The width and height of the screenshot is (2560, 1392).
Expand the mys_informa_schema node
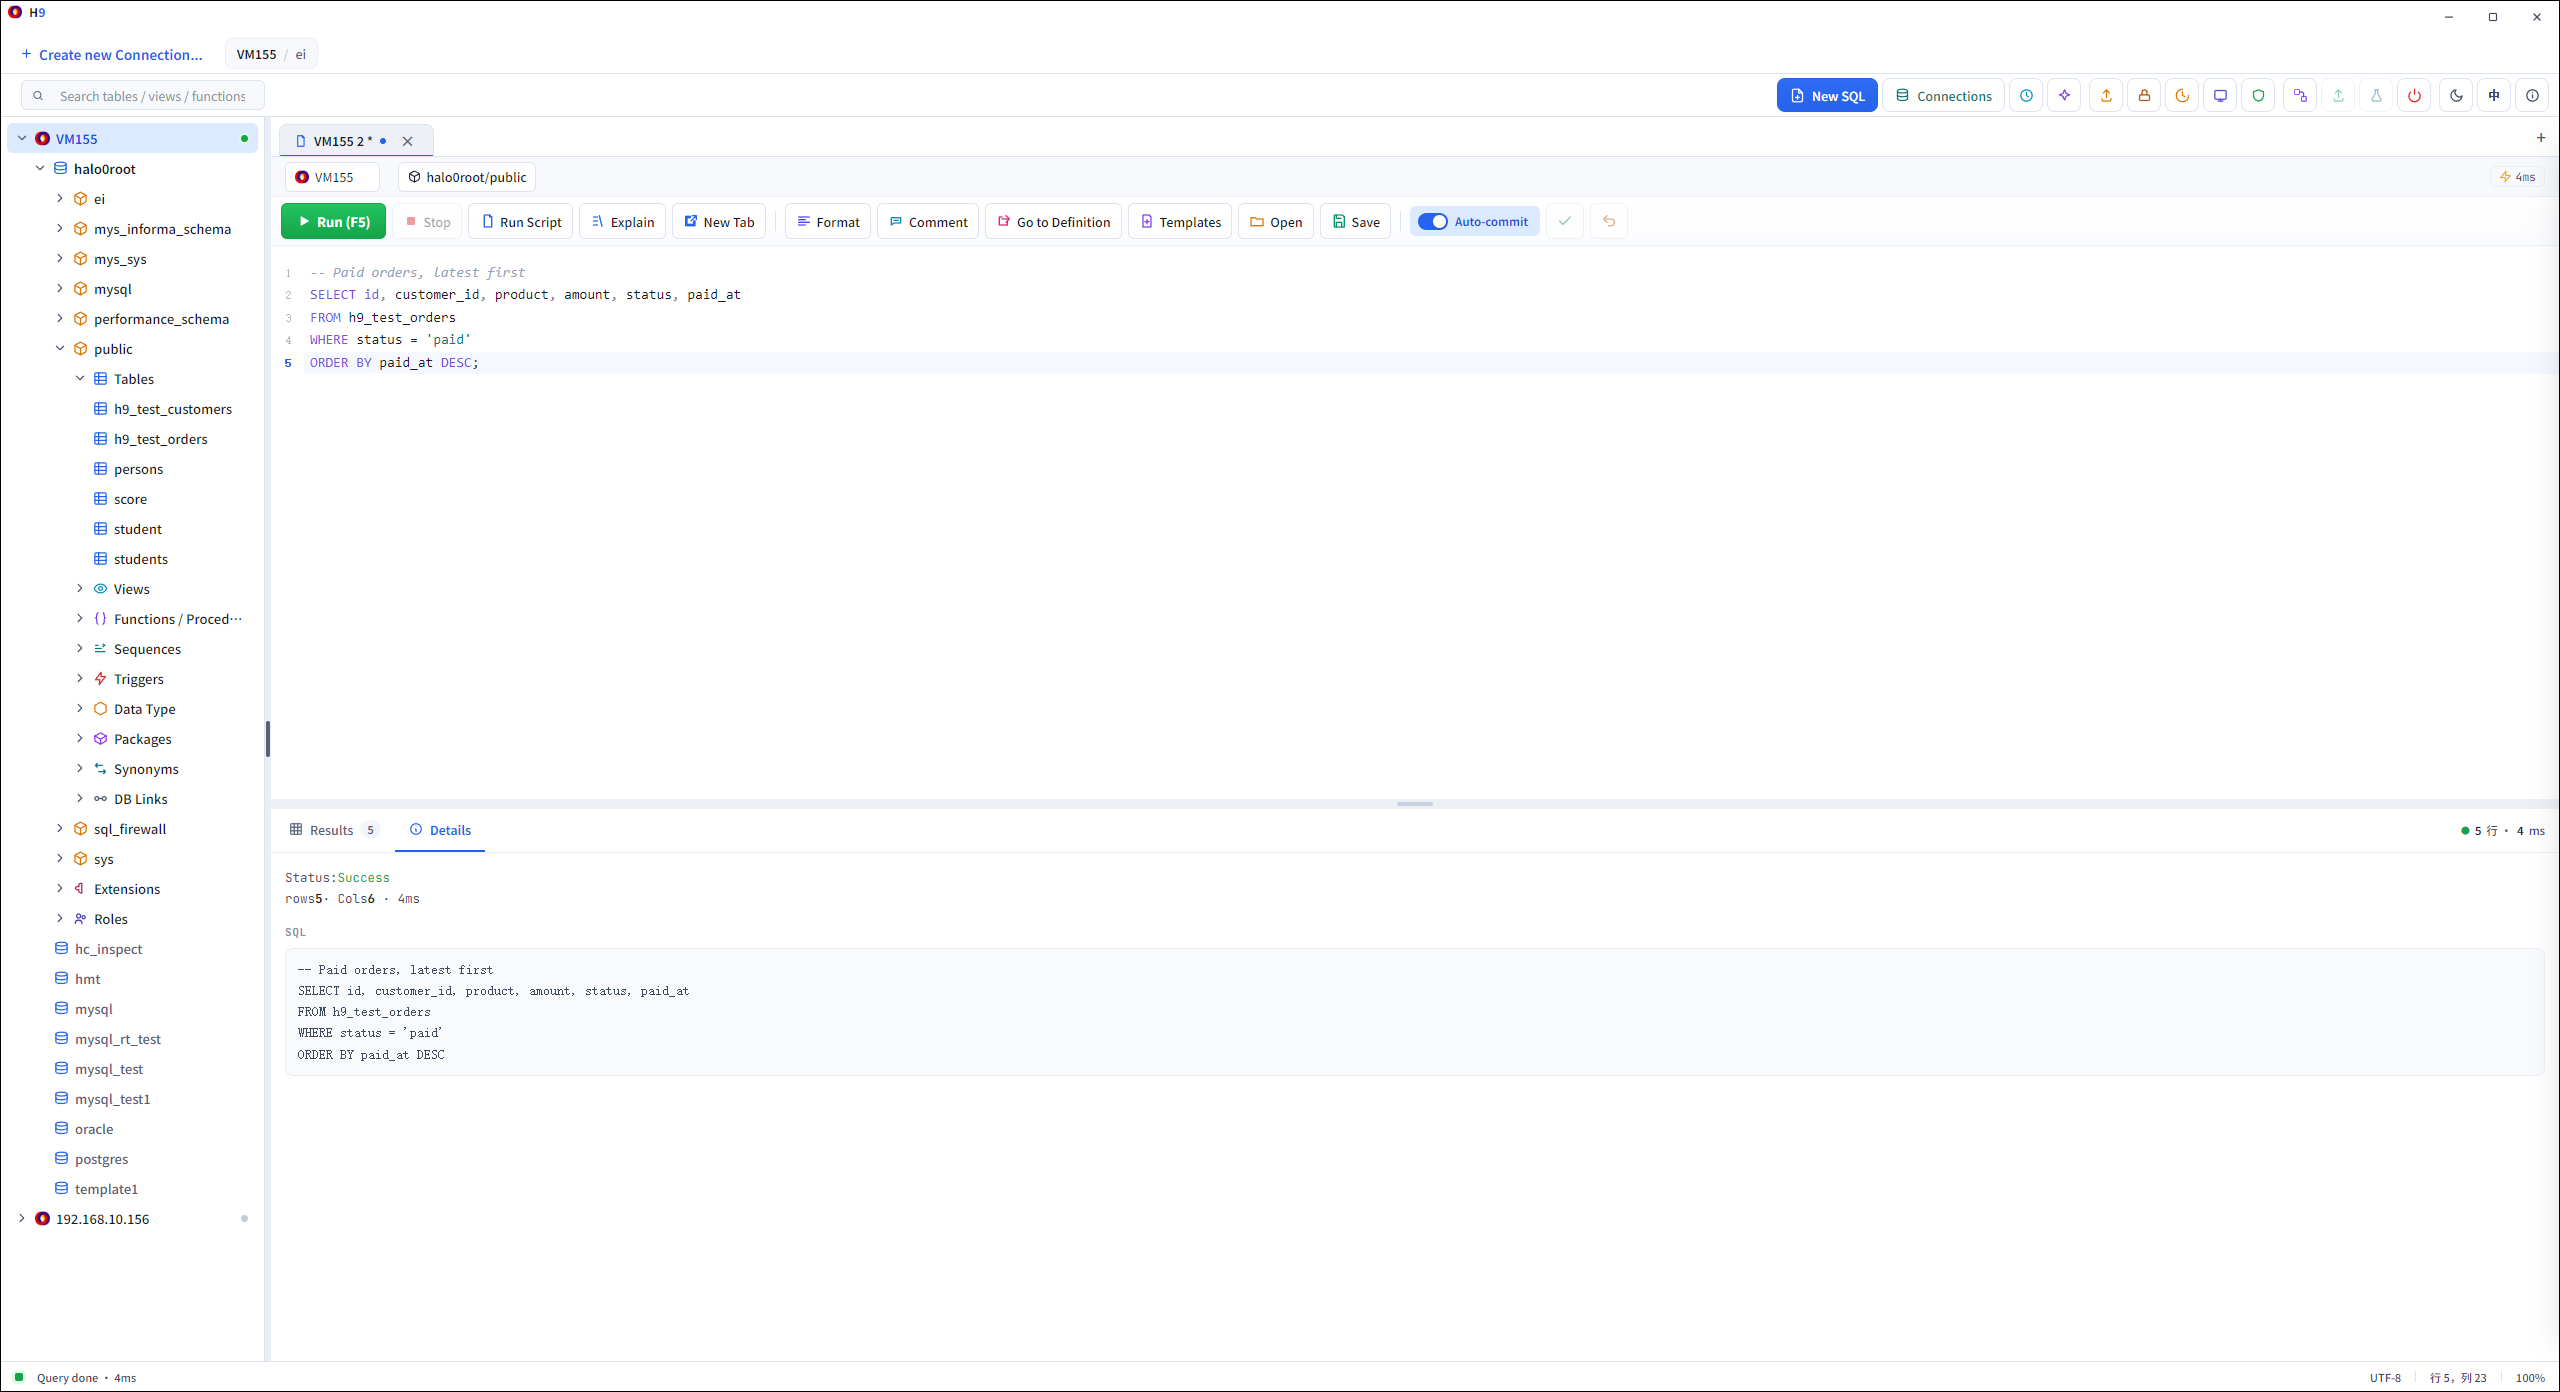pos(60,229)
